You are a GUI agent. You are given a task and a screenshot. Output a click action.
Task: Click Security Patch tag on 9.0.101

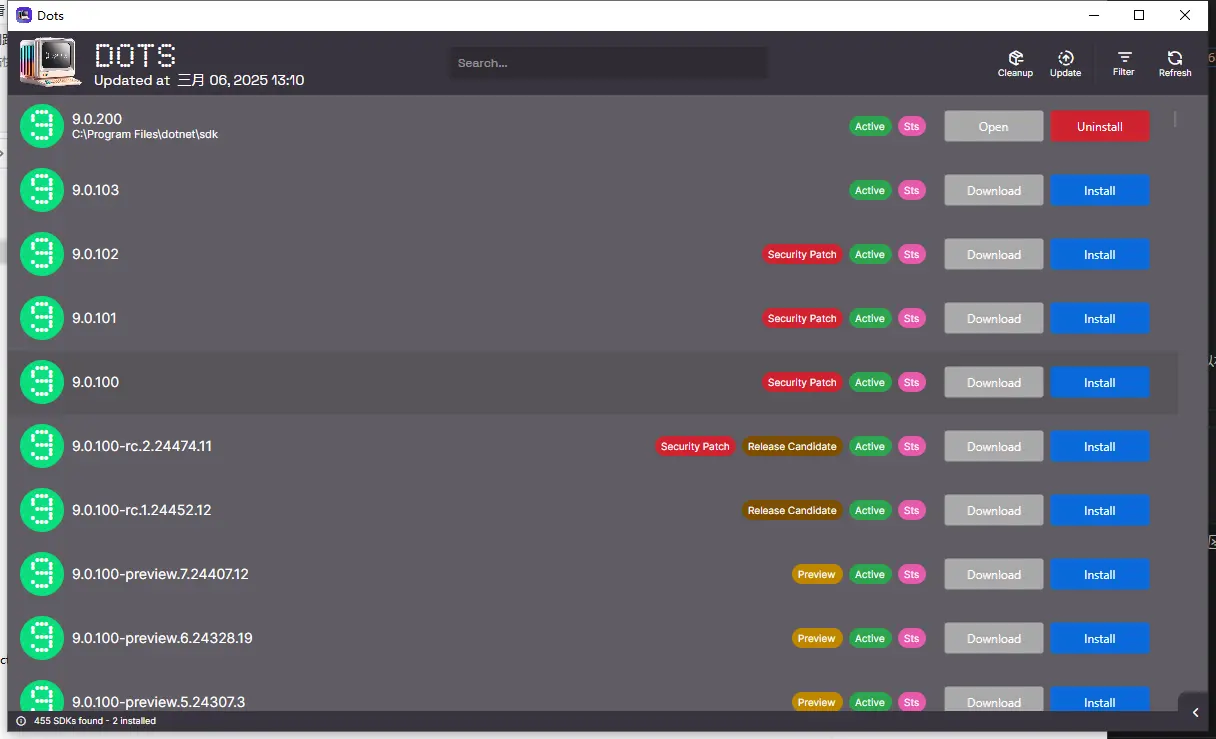click(x=802, y=319)
